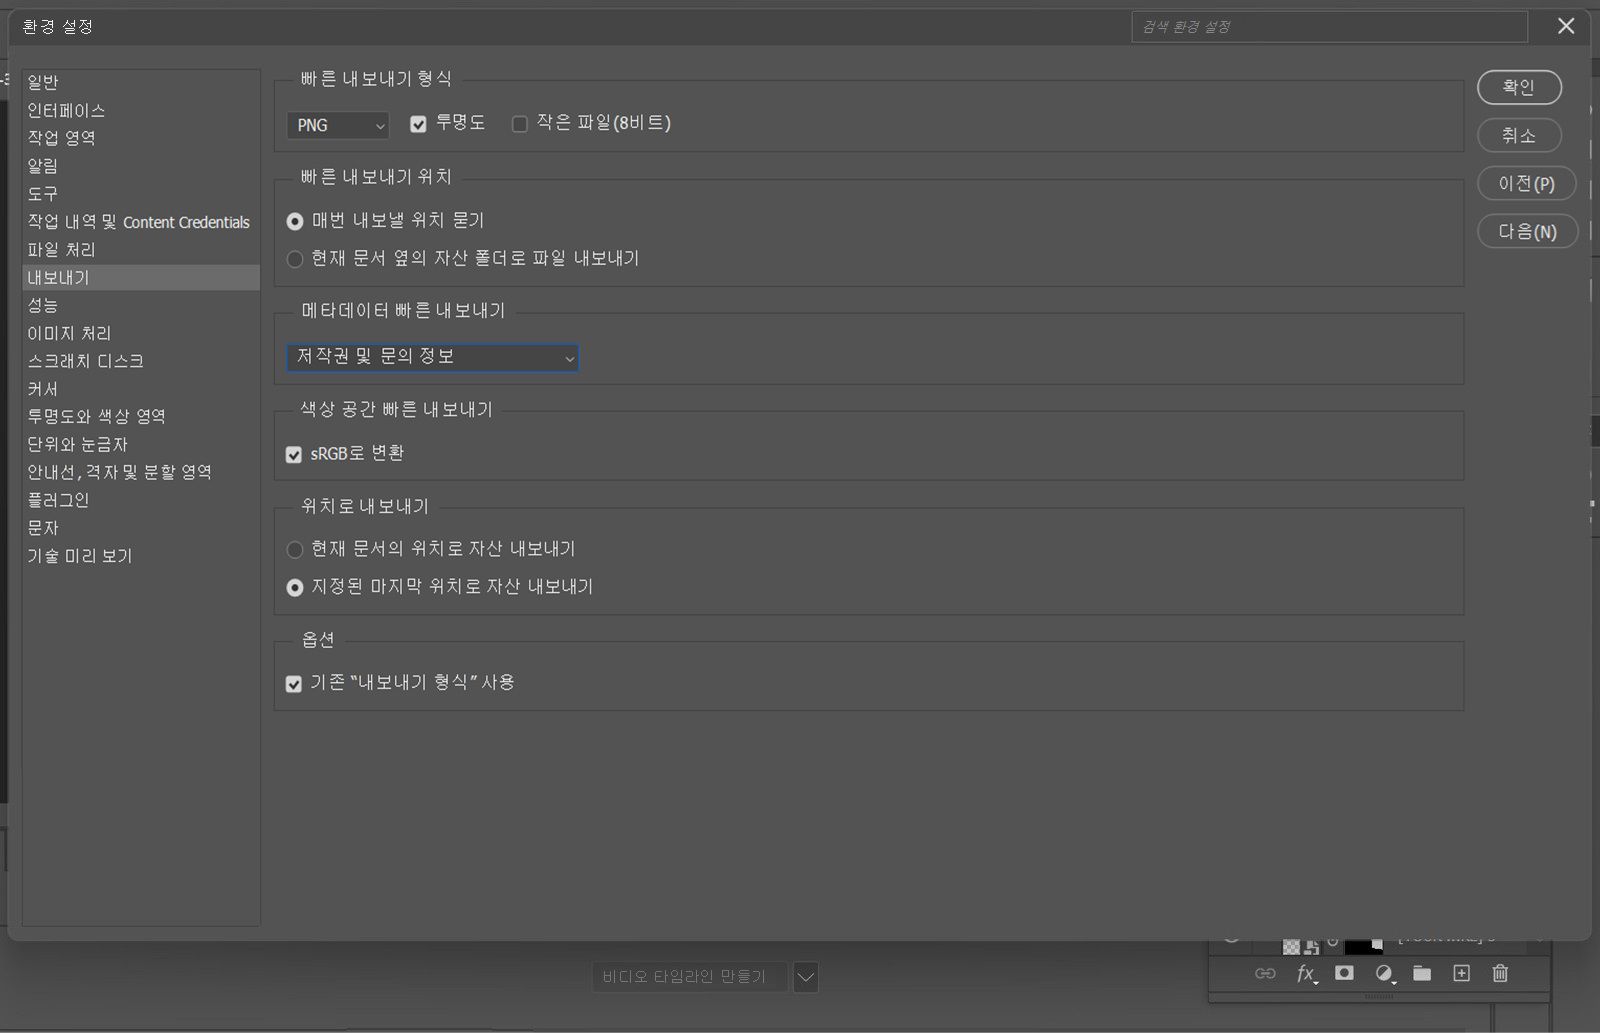
Task: Select the link layers icon
Action: (1264, 973)
